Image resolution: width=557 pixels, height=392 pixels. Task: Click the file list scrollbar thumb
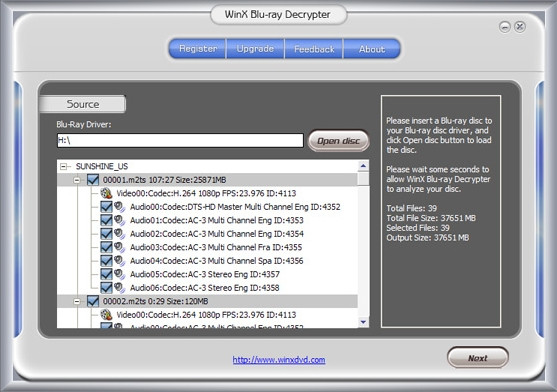point(363,179)
